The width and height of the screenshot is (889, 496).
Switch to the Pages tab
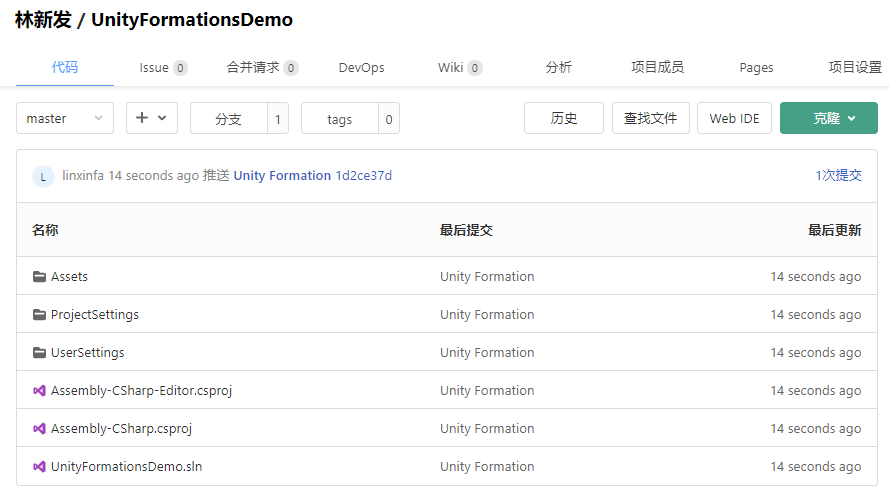(x=756, y=68)
